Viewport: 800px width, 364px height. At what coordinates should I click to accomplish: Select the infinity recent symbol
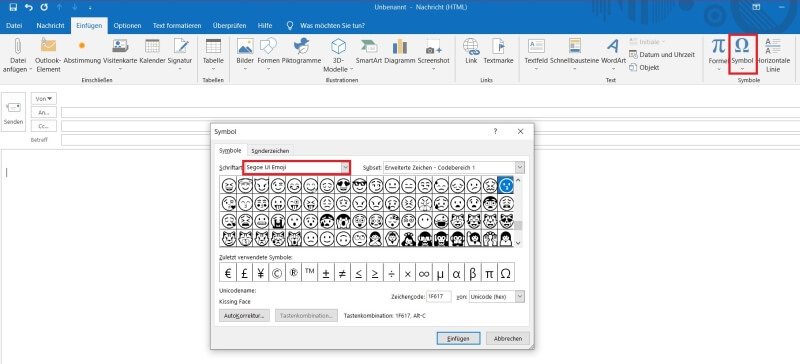click(x=423, y=273)
